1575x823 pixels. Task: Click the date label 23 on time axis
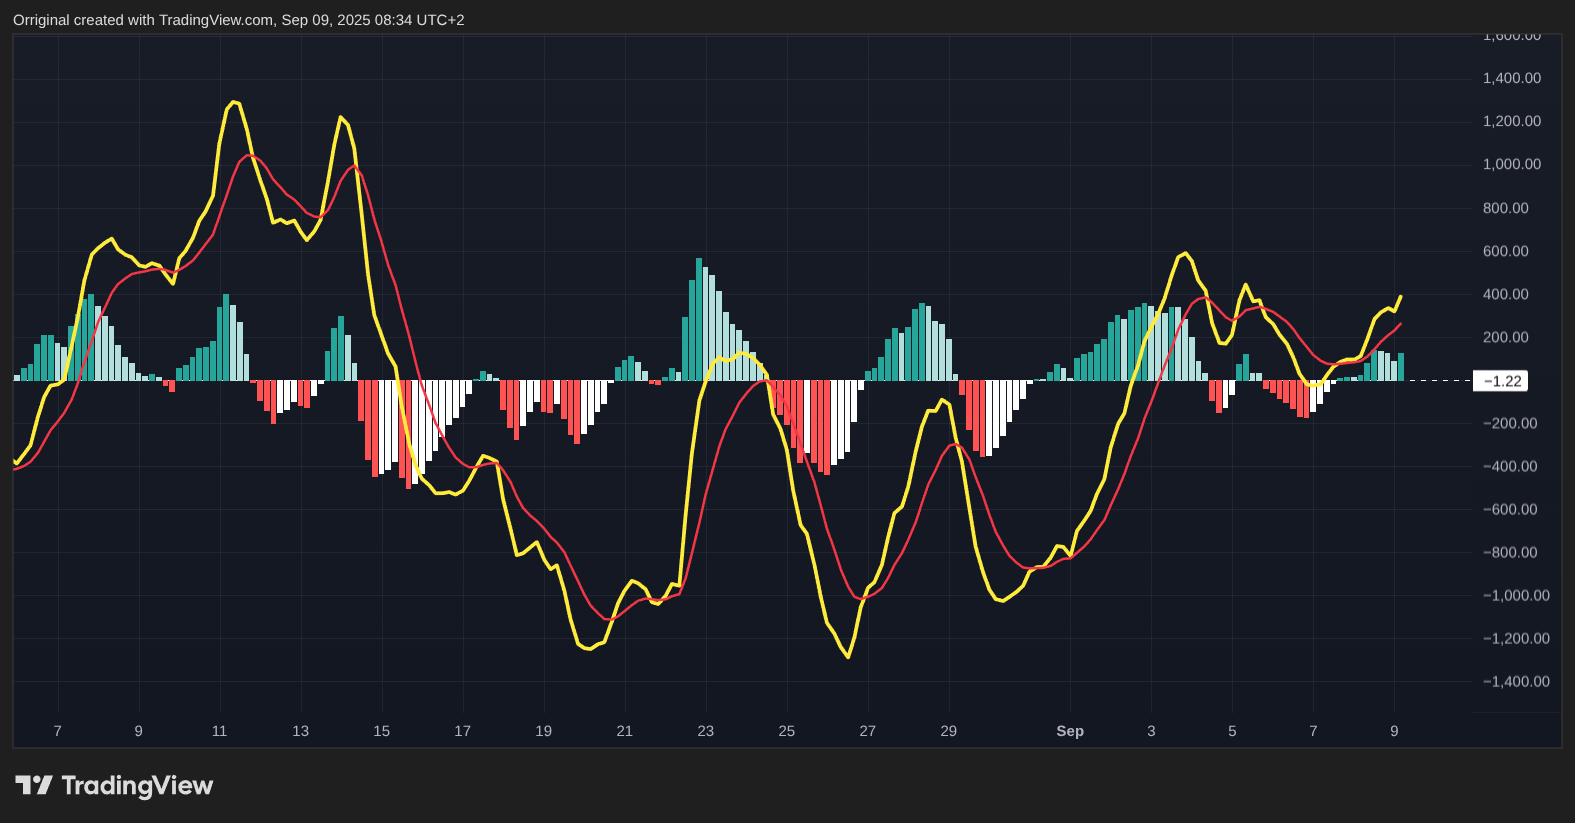pos(706,731)
